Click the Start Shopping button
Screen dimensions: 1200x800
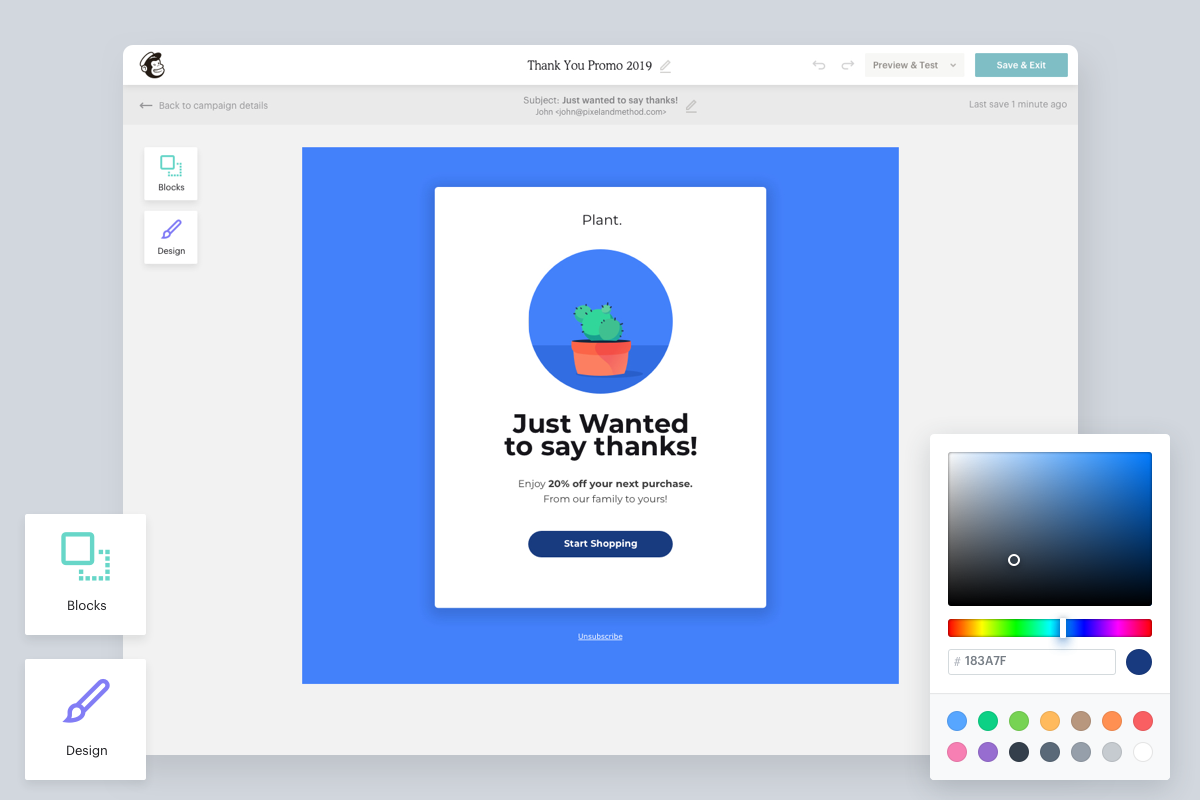click(x=600, y=543)
